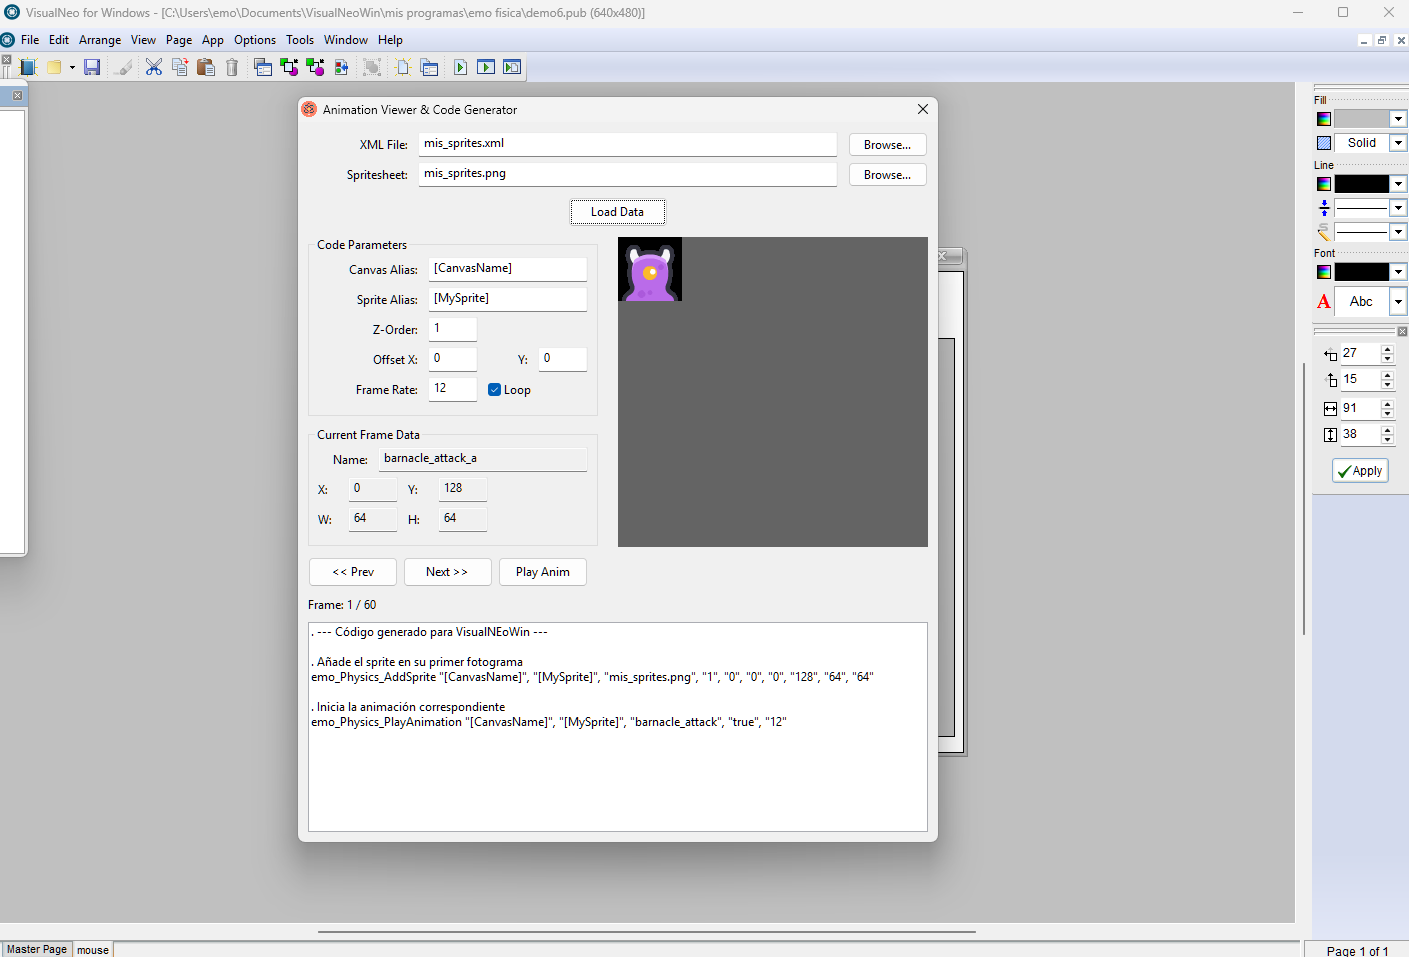1409x957 pixels.
Task: Click the Frame Rate field
Action: pyautogui.click(x=453, y=389)
